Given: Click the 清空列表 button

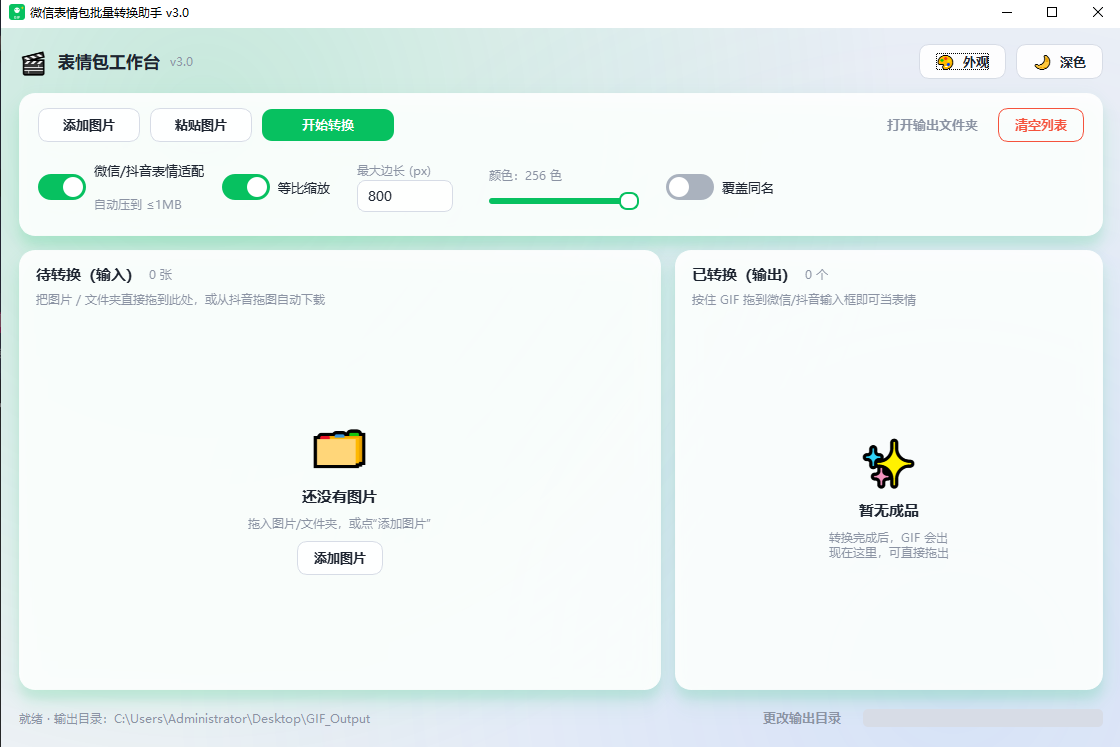Looking at the screenshot, I should (1041, 125).
